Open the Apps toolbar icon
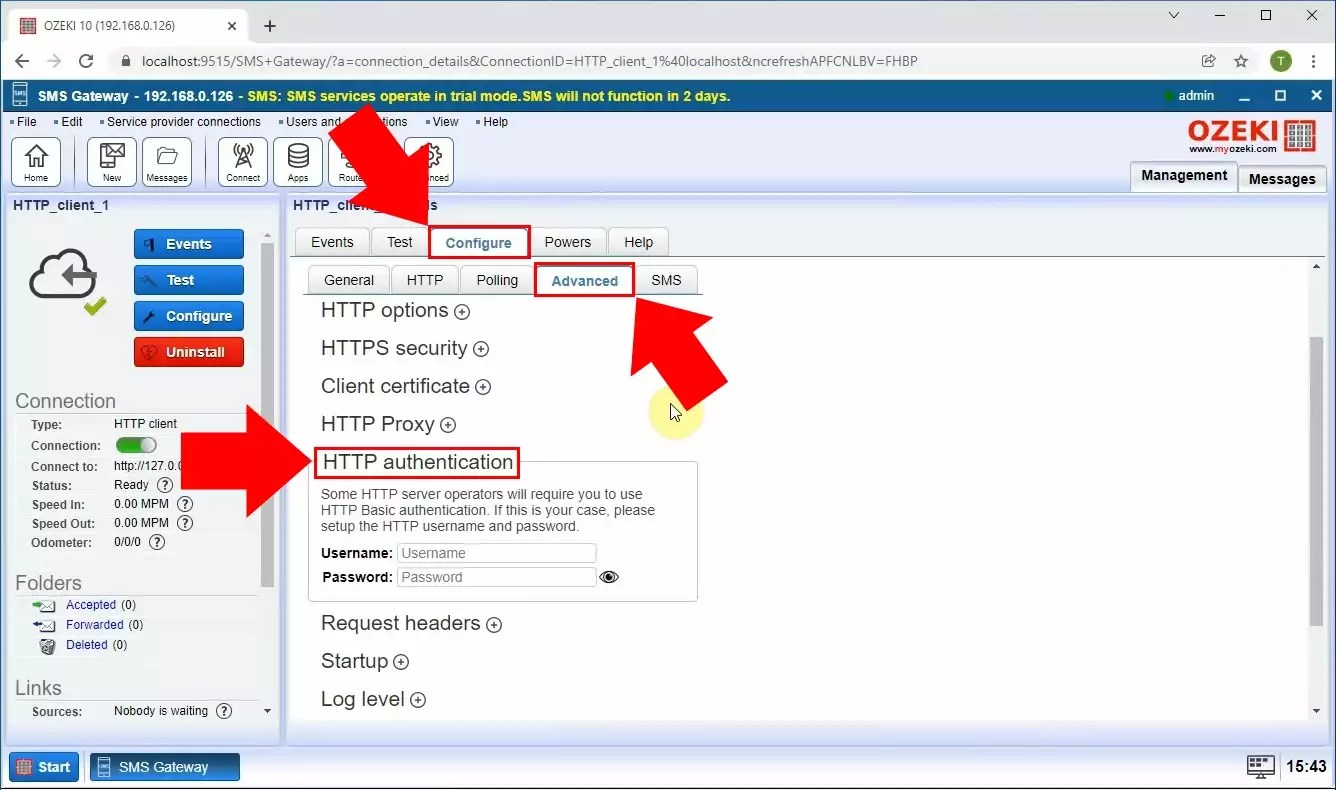The image size is (1336, 790). [298, 162]
